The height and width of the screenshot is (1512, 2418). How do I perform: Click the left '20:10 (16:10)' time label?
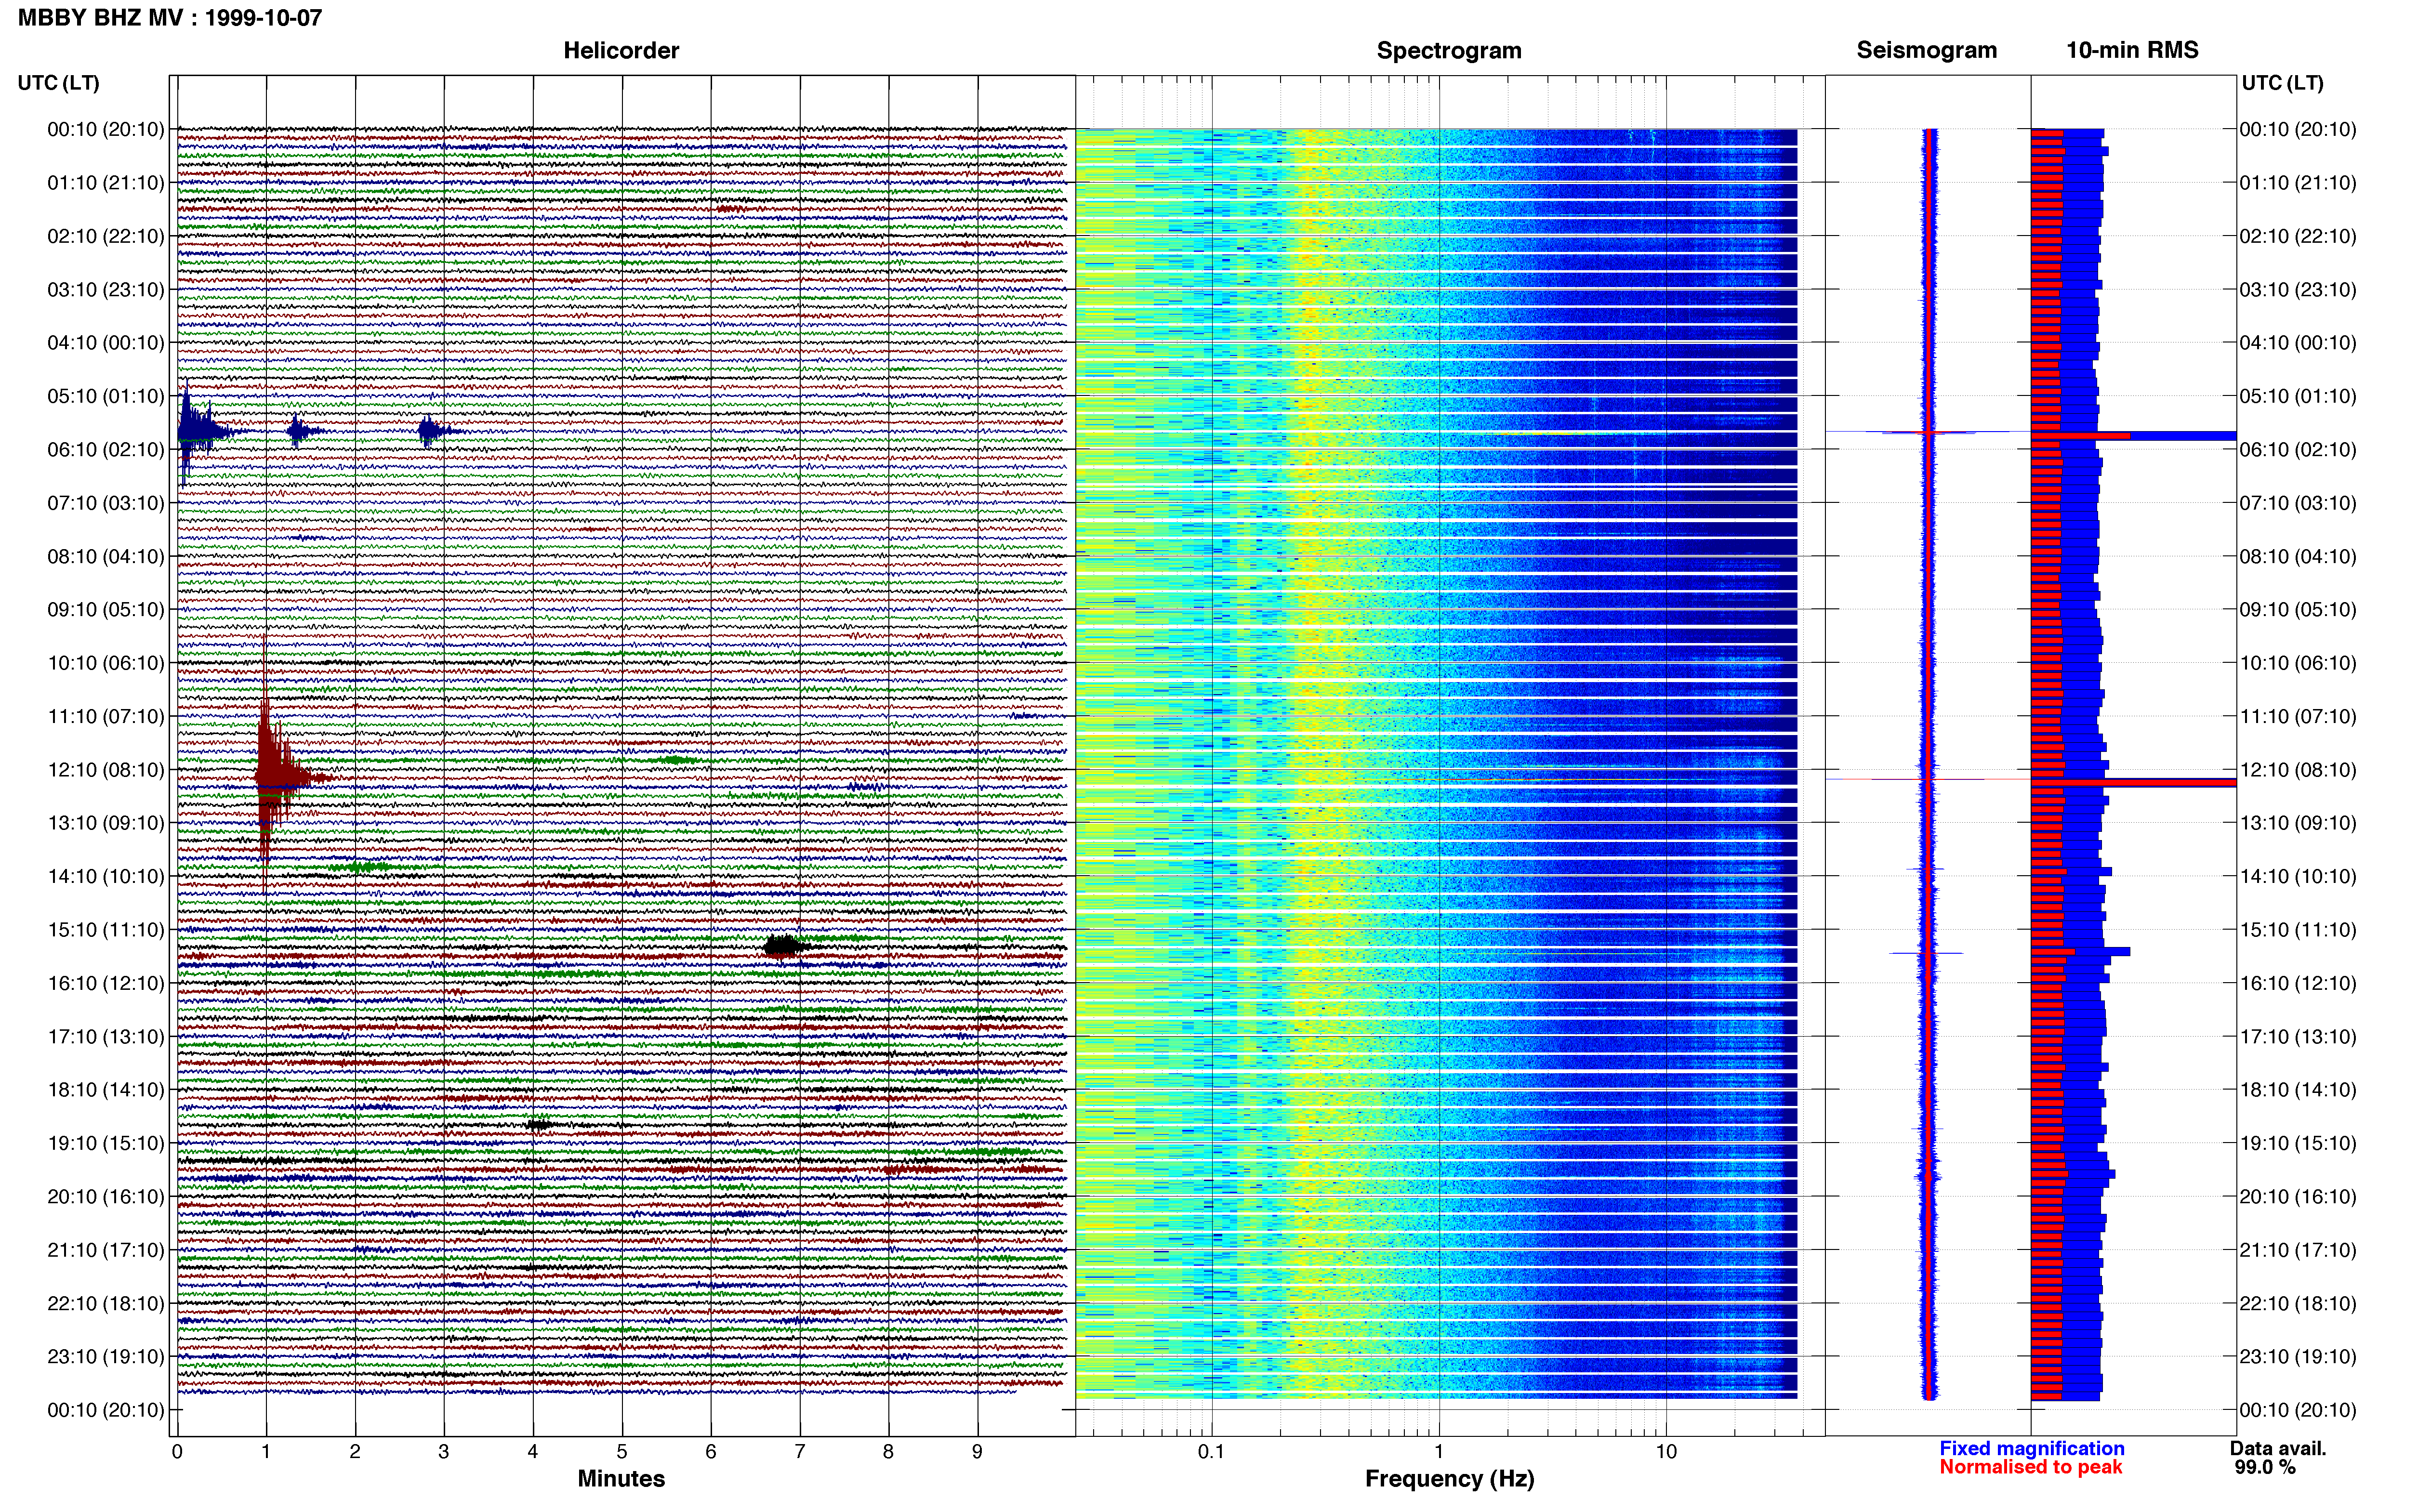tap(106, 1196)
